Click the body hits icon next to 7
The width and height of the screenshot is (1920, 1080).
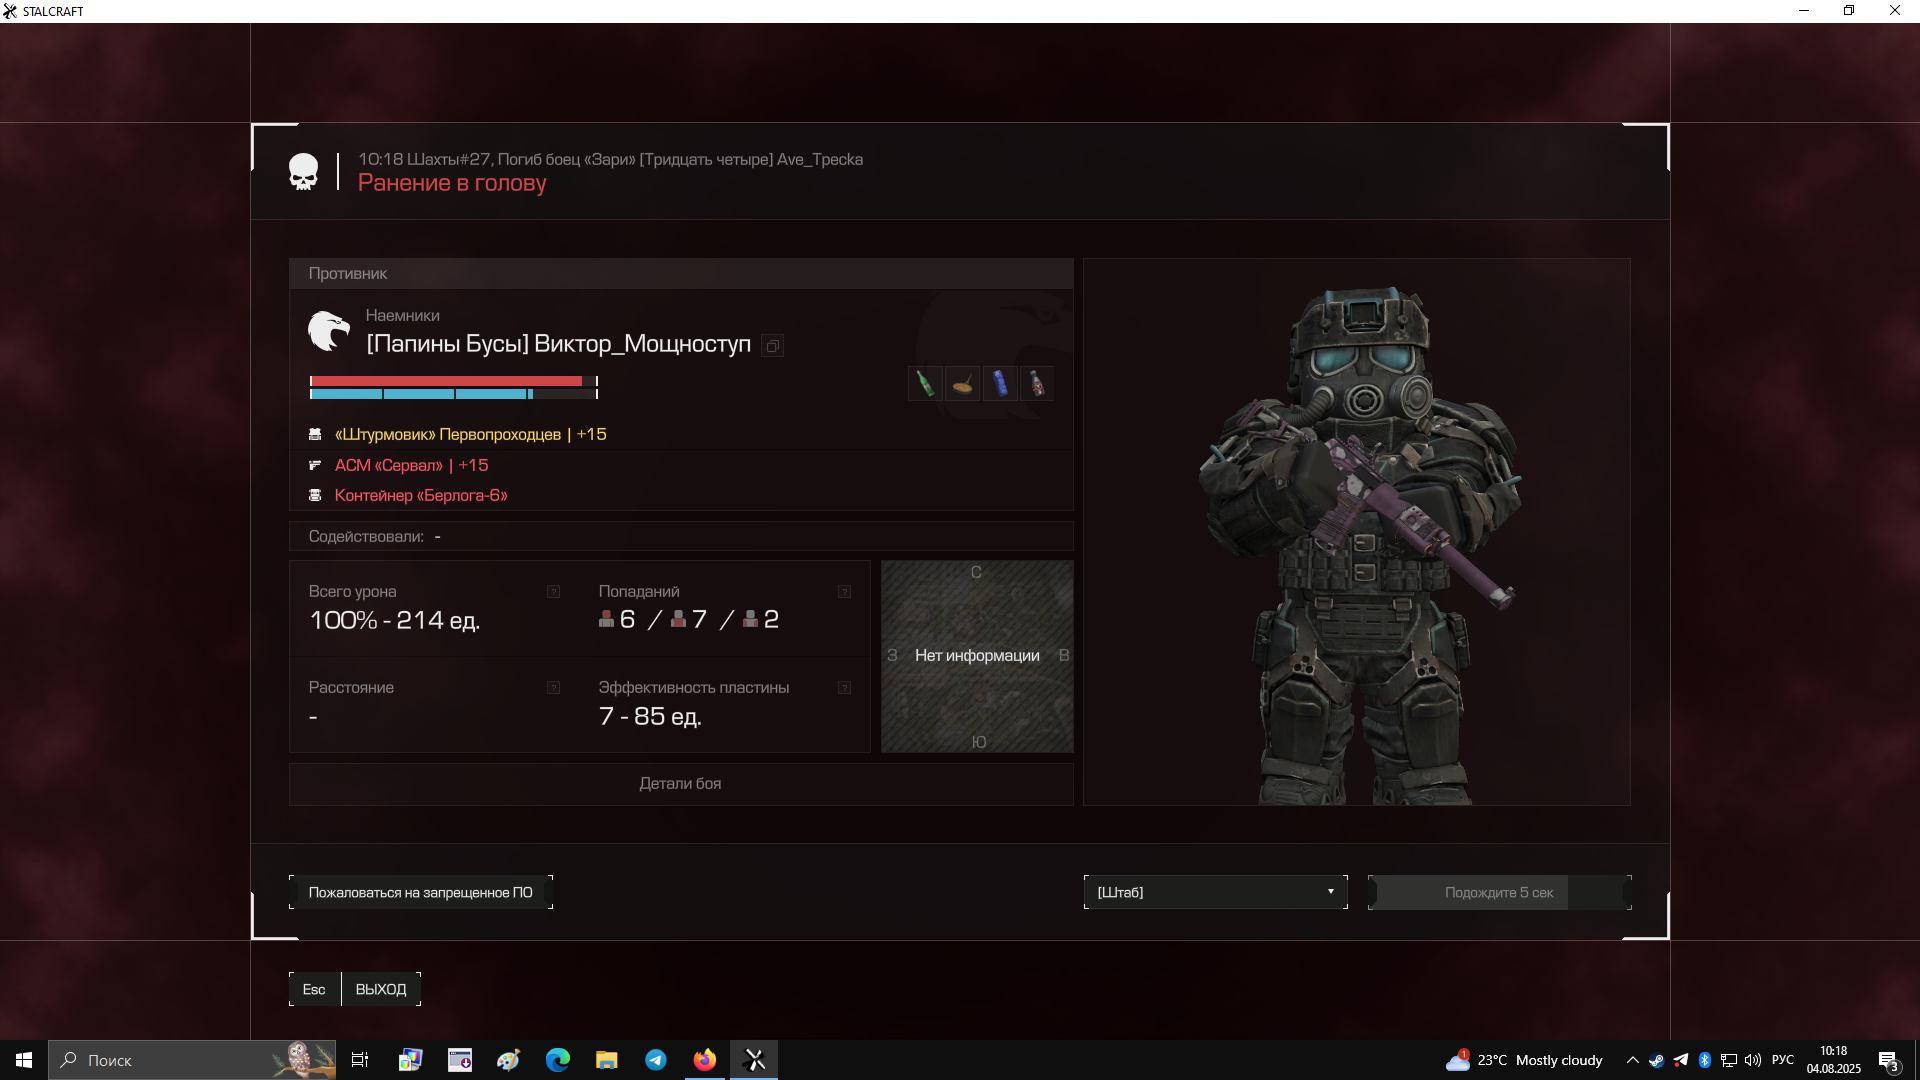tap(678, 619)
